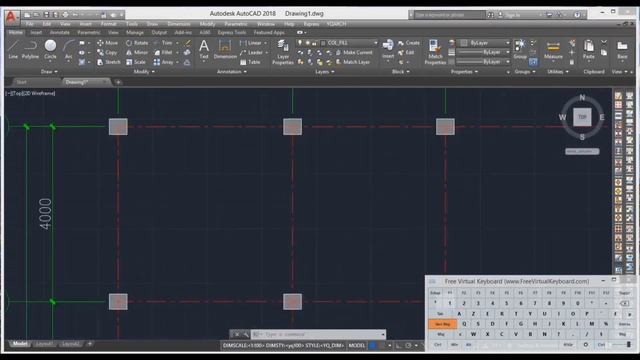
Task: Select the Line tool
Action: 13,49
